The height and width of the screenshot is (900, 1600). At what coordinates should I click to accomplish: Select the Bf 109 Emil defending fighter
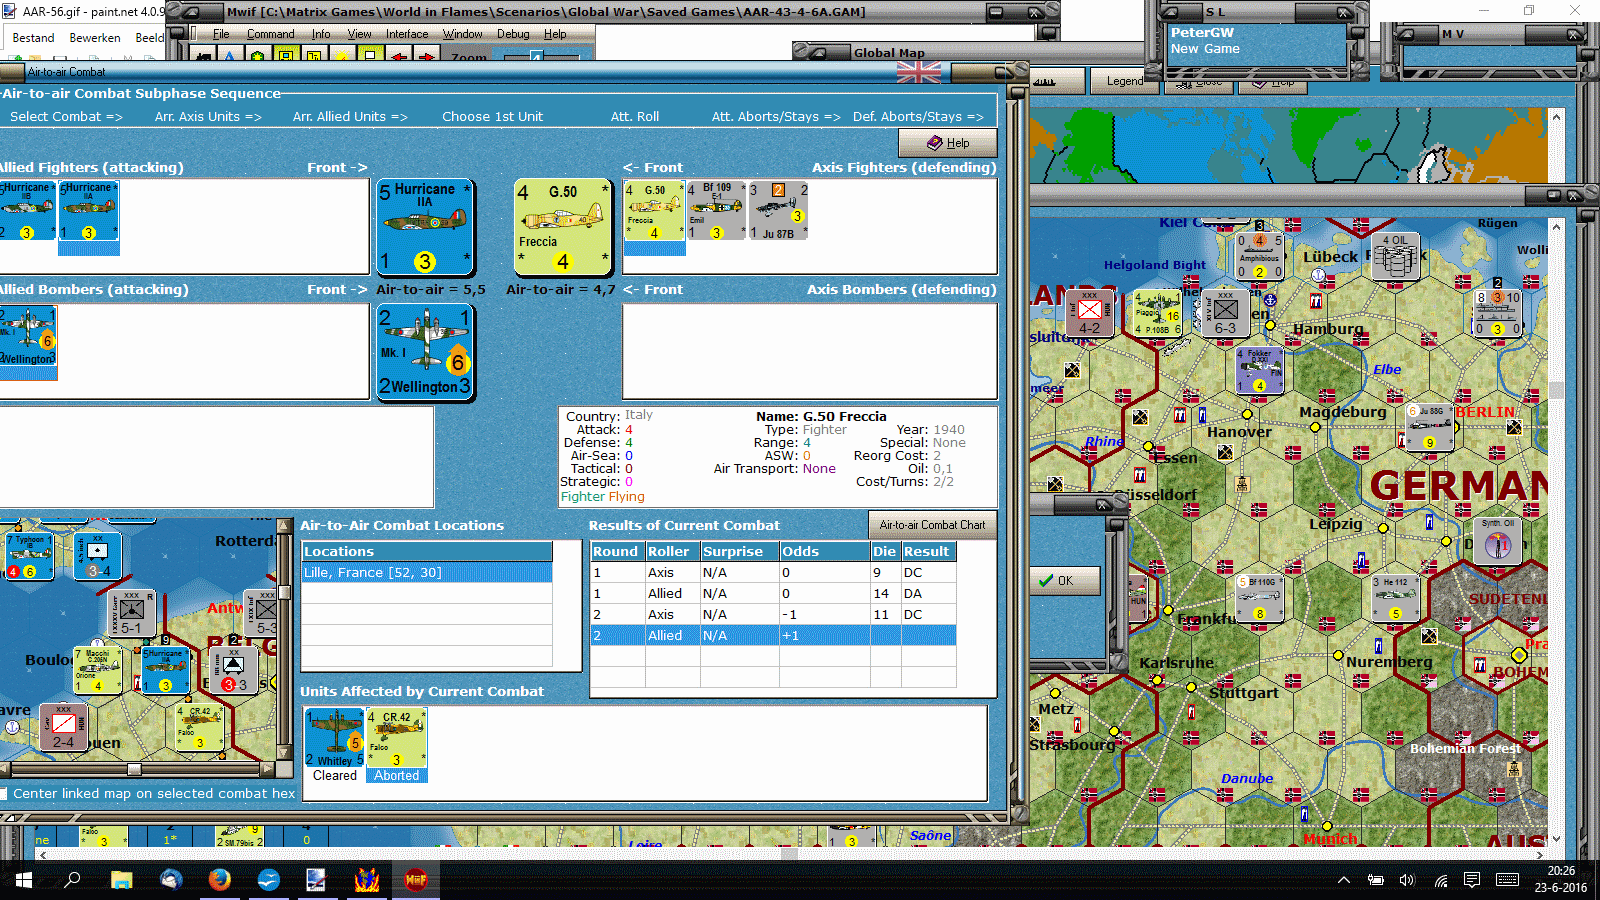tap(716, 211)
